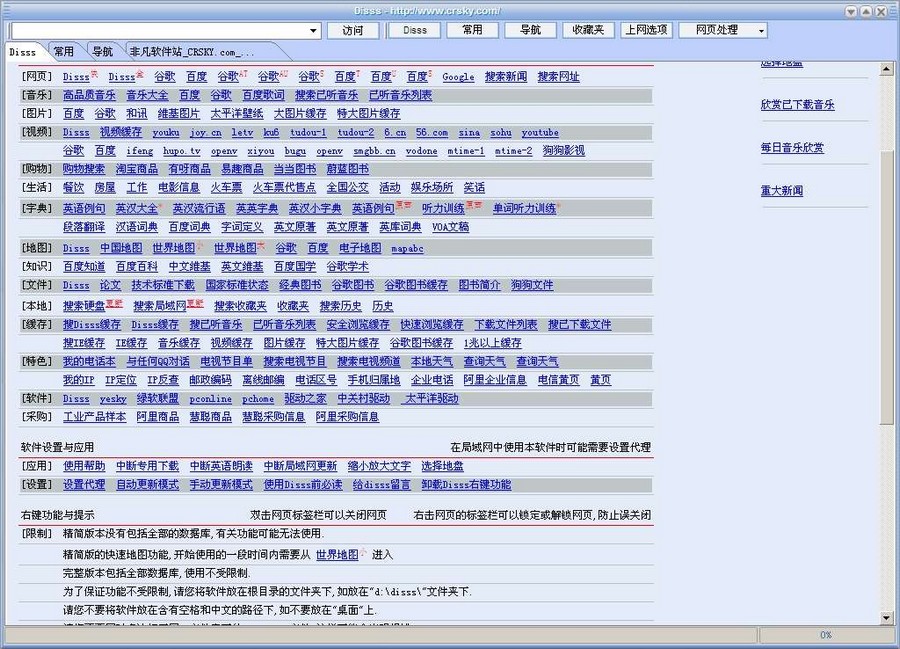Viewport: 900px width, 649px height.
Task: Click the 手机归属地 link
Action: 374,380
